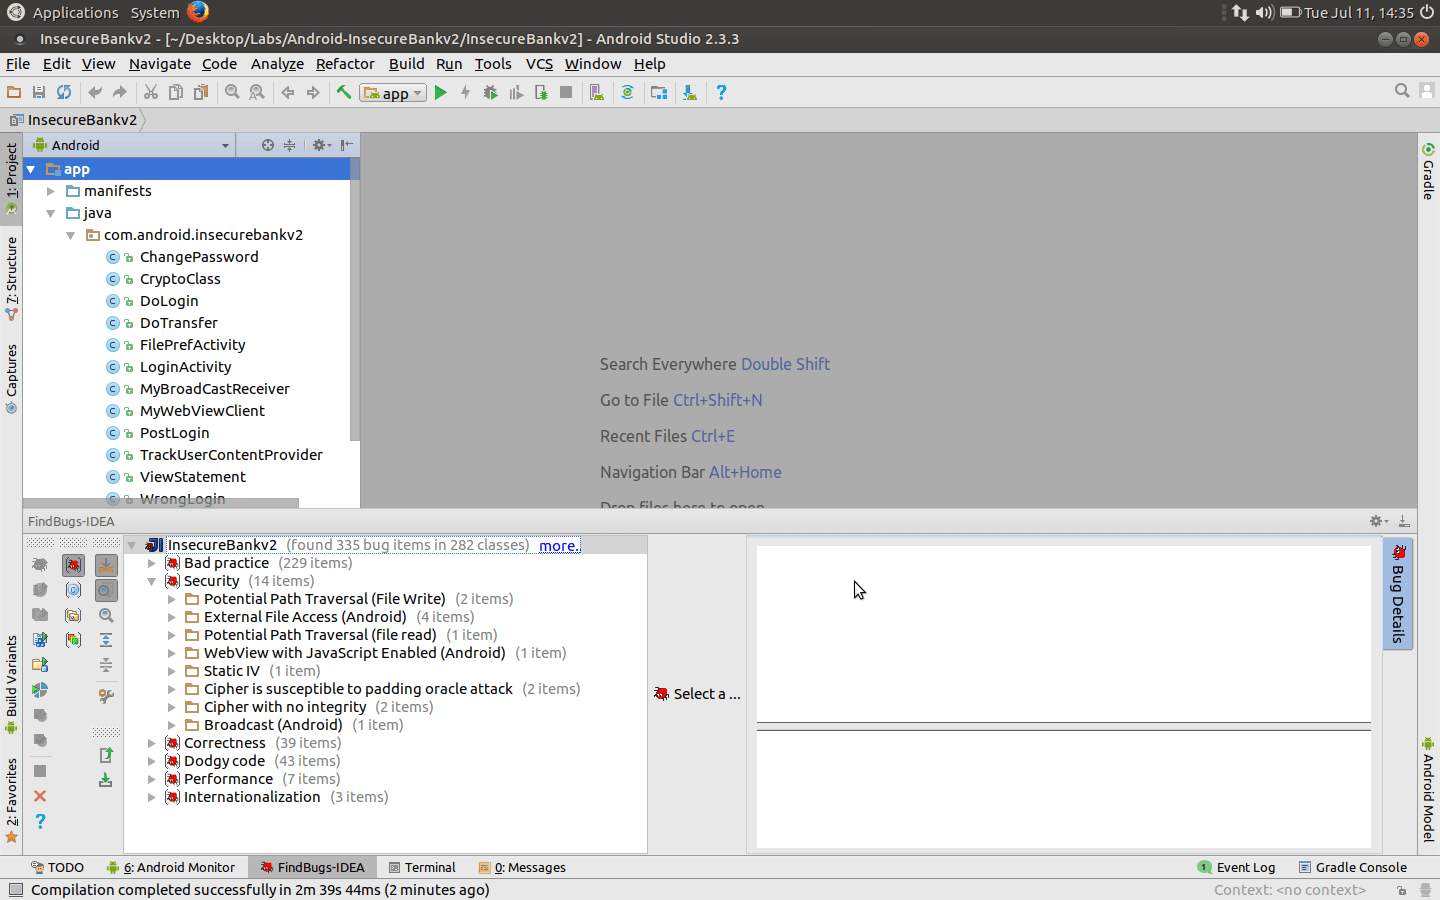
Task: Click the "more..." link in FindBugs results
Action: point(558,545)
